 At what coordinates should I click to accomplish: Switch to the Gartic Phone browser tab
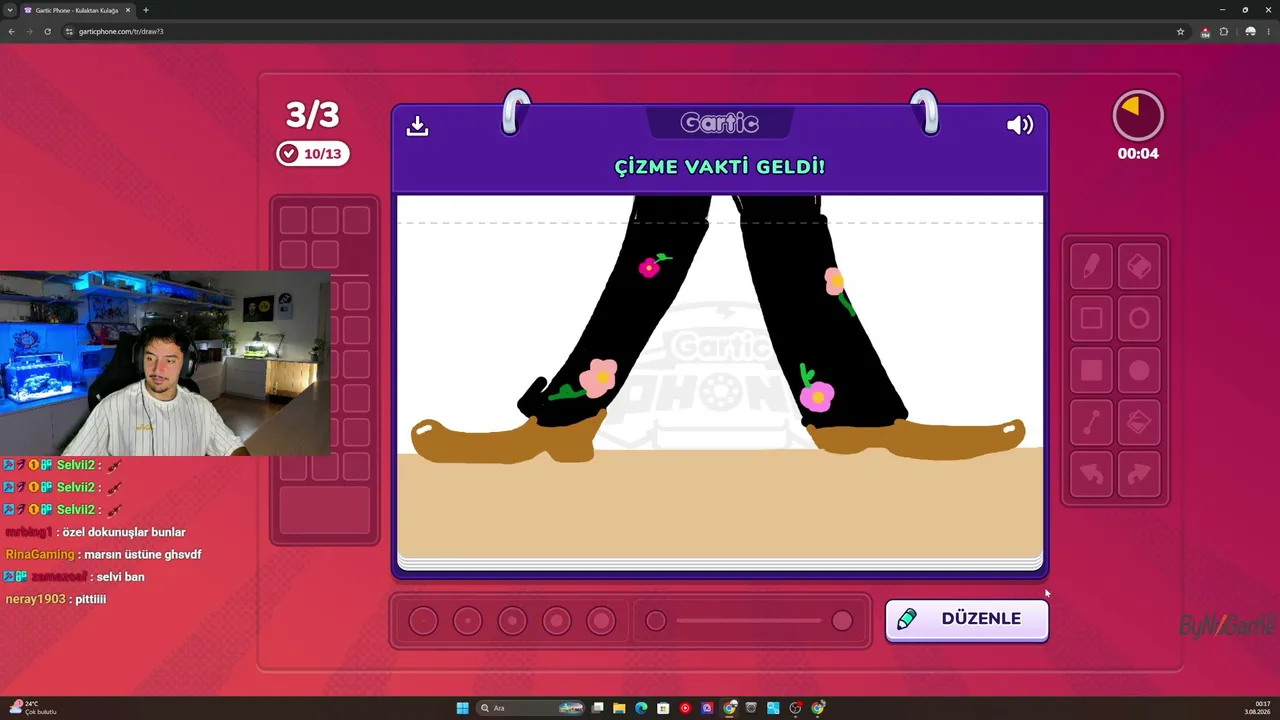point(76,10)
